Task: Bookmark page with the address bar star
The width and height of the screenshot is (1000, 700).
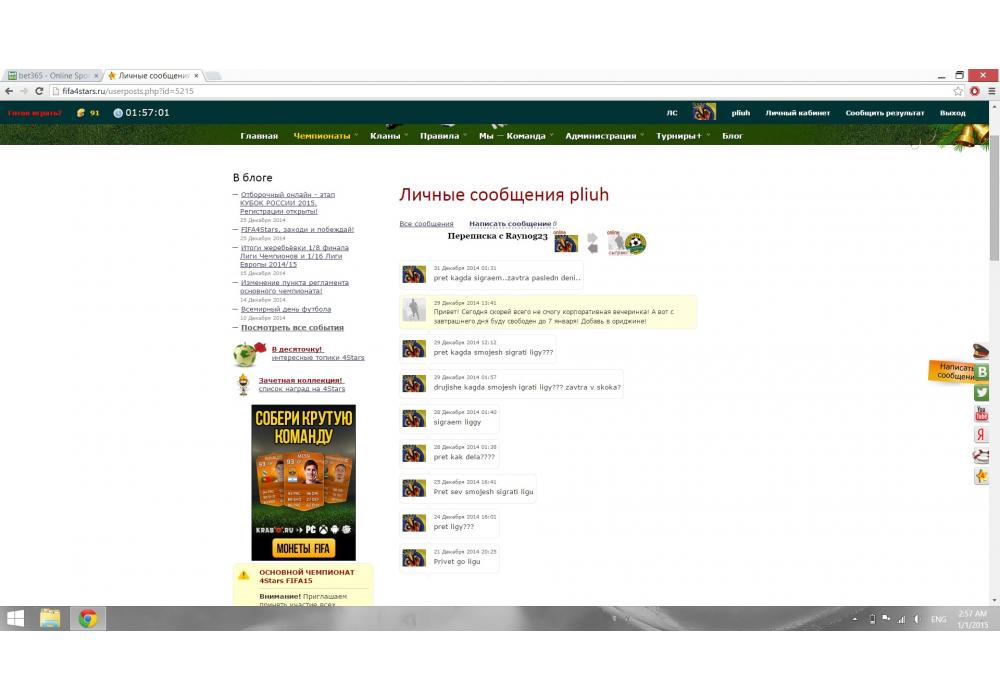Action: pos(958,91)
